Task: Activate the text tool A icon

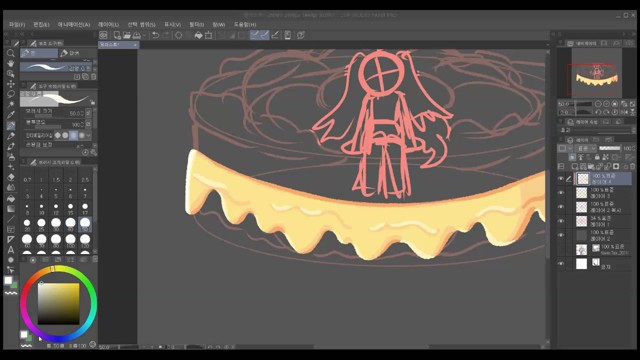Action: click(x=11, y=250)
